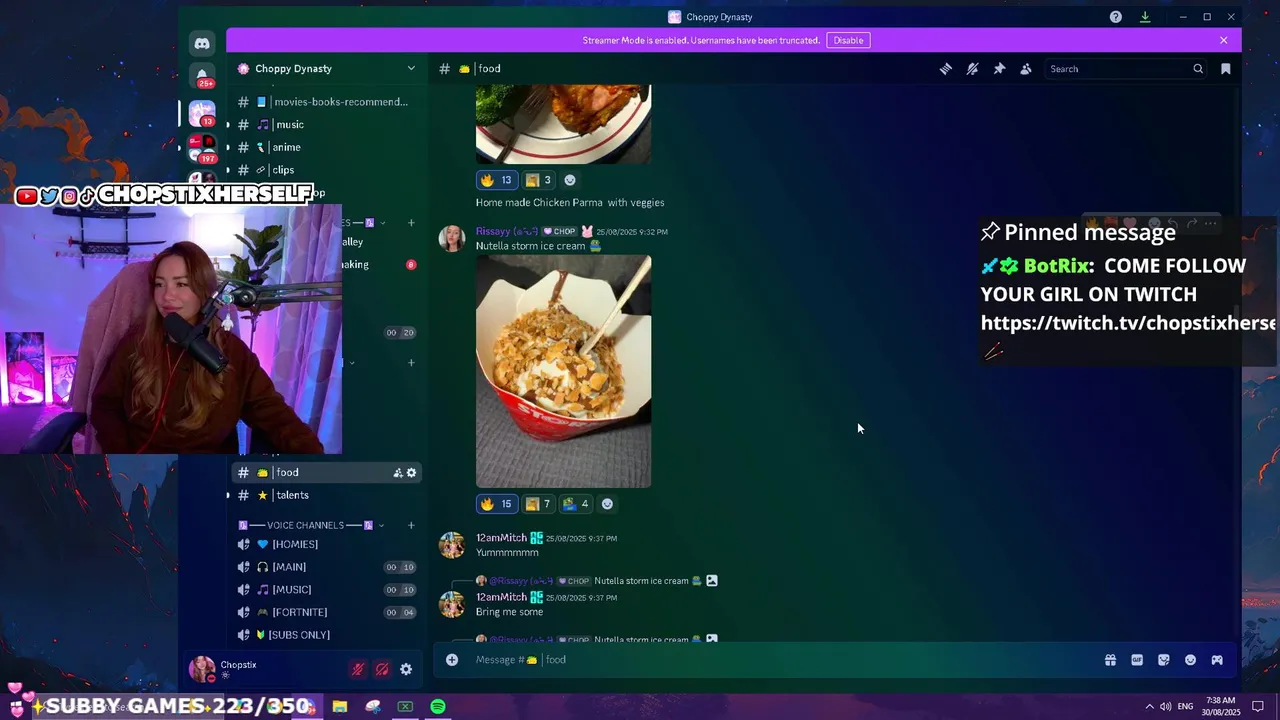Viewport: 1280px width, 720px height.
Task: Open the anime channel
Action: tap(325, 147)
